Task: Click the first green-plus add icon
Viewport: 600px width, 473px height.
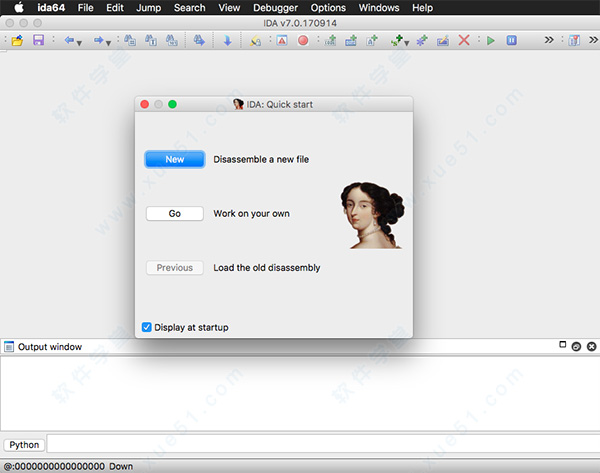Action: pyautogui.click(x=330, y=40)
